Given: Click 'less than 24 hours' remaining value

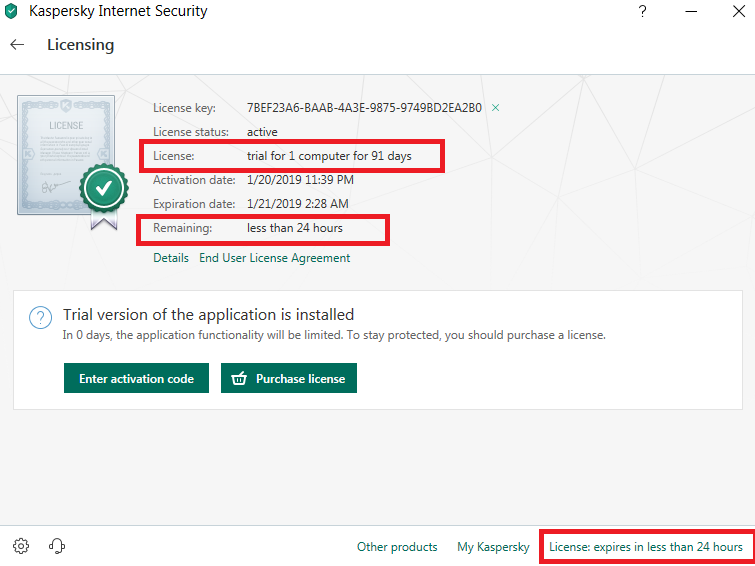Looking at the screenshot, I should (x=295, y=227).
